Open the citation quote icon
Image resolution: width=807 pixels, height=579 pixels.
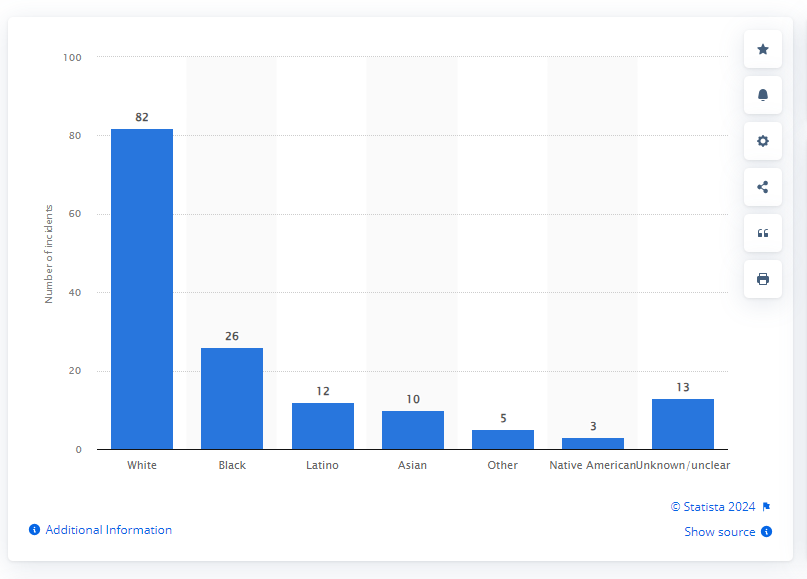tap(763, 233)
